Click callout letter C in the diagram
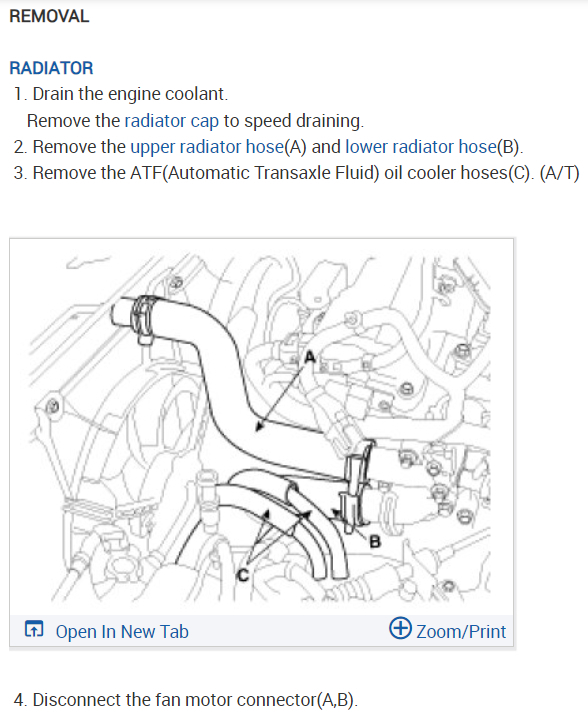Screen dimensions: 588x713 [x=243, y=575]
